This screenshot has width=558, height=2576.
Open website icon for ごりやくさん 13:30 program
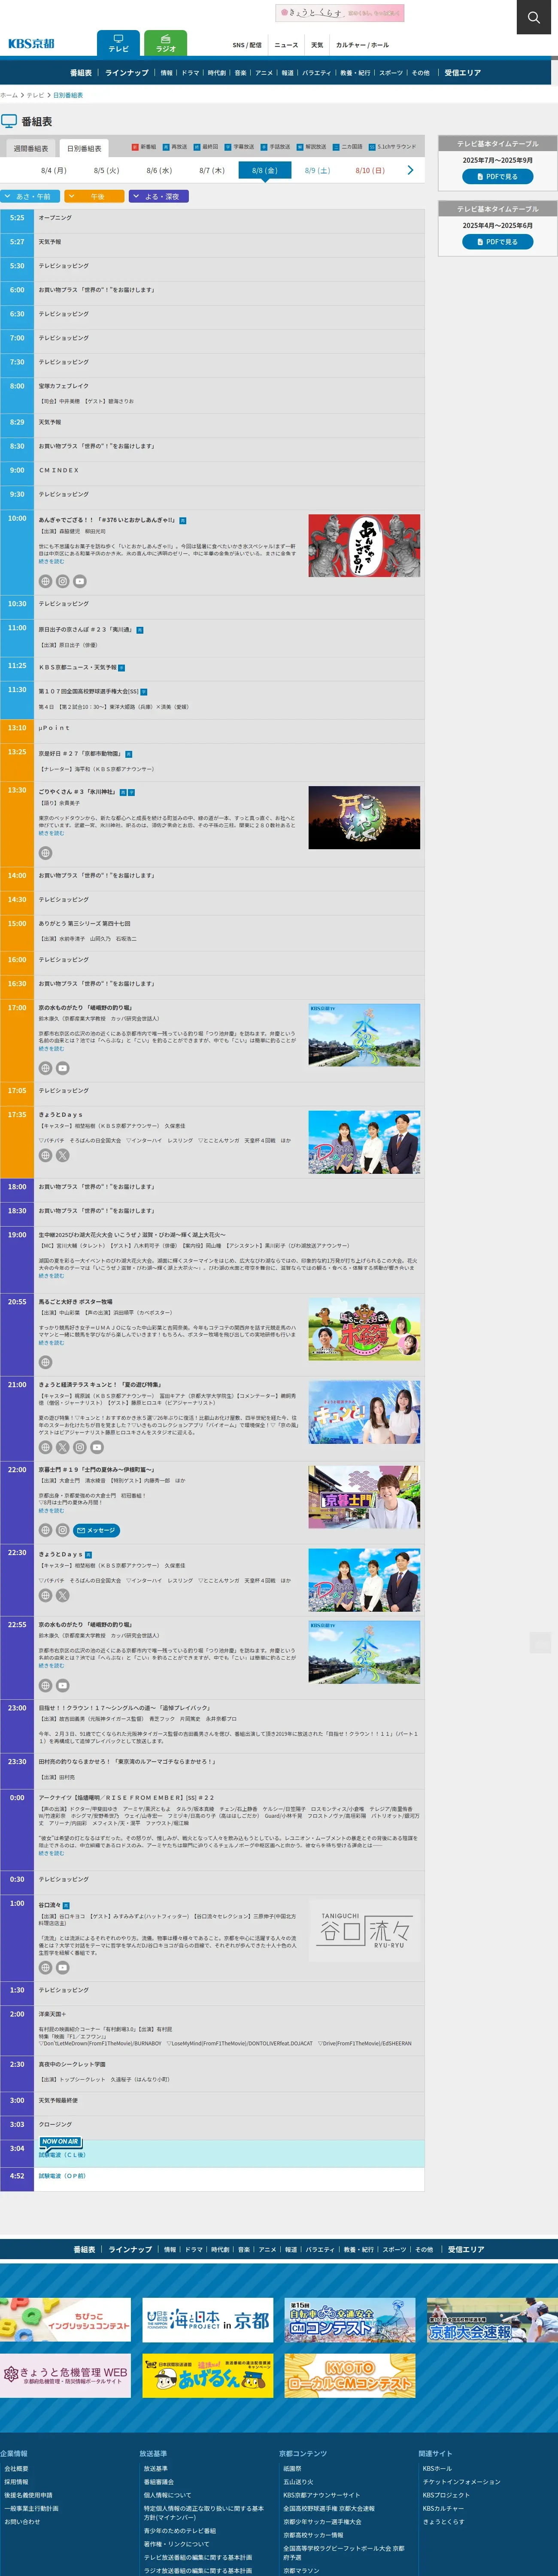coord(45,853)
